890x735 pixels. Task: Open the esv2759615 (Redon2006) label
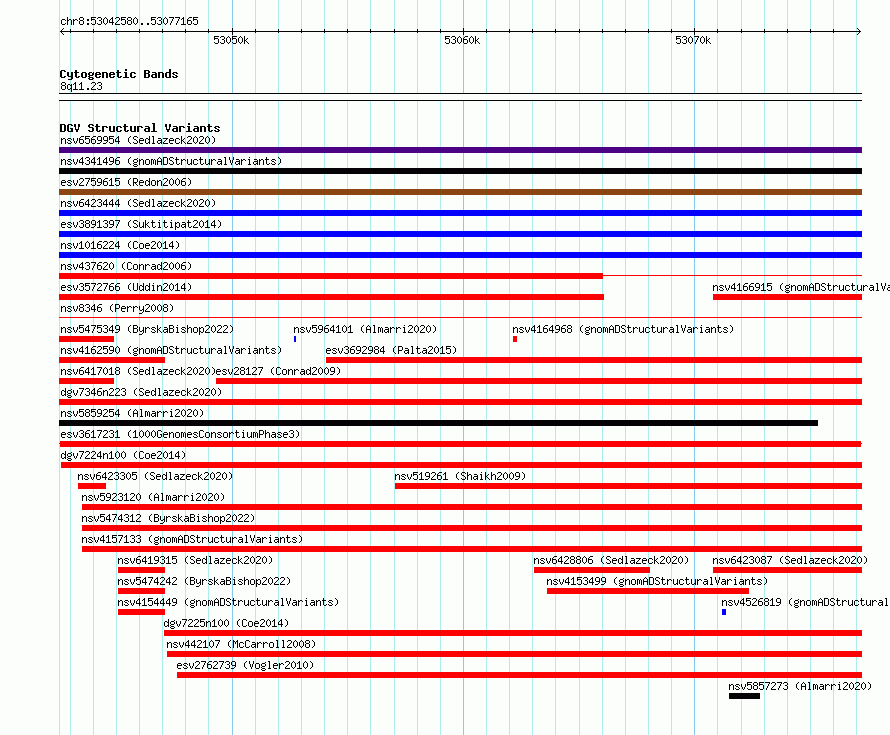point(126,182)
